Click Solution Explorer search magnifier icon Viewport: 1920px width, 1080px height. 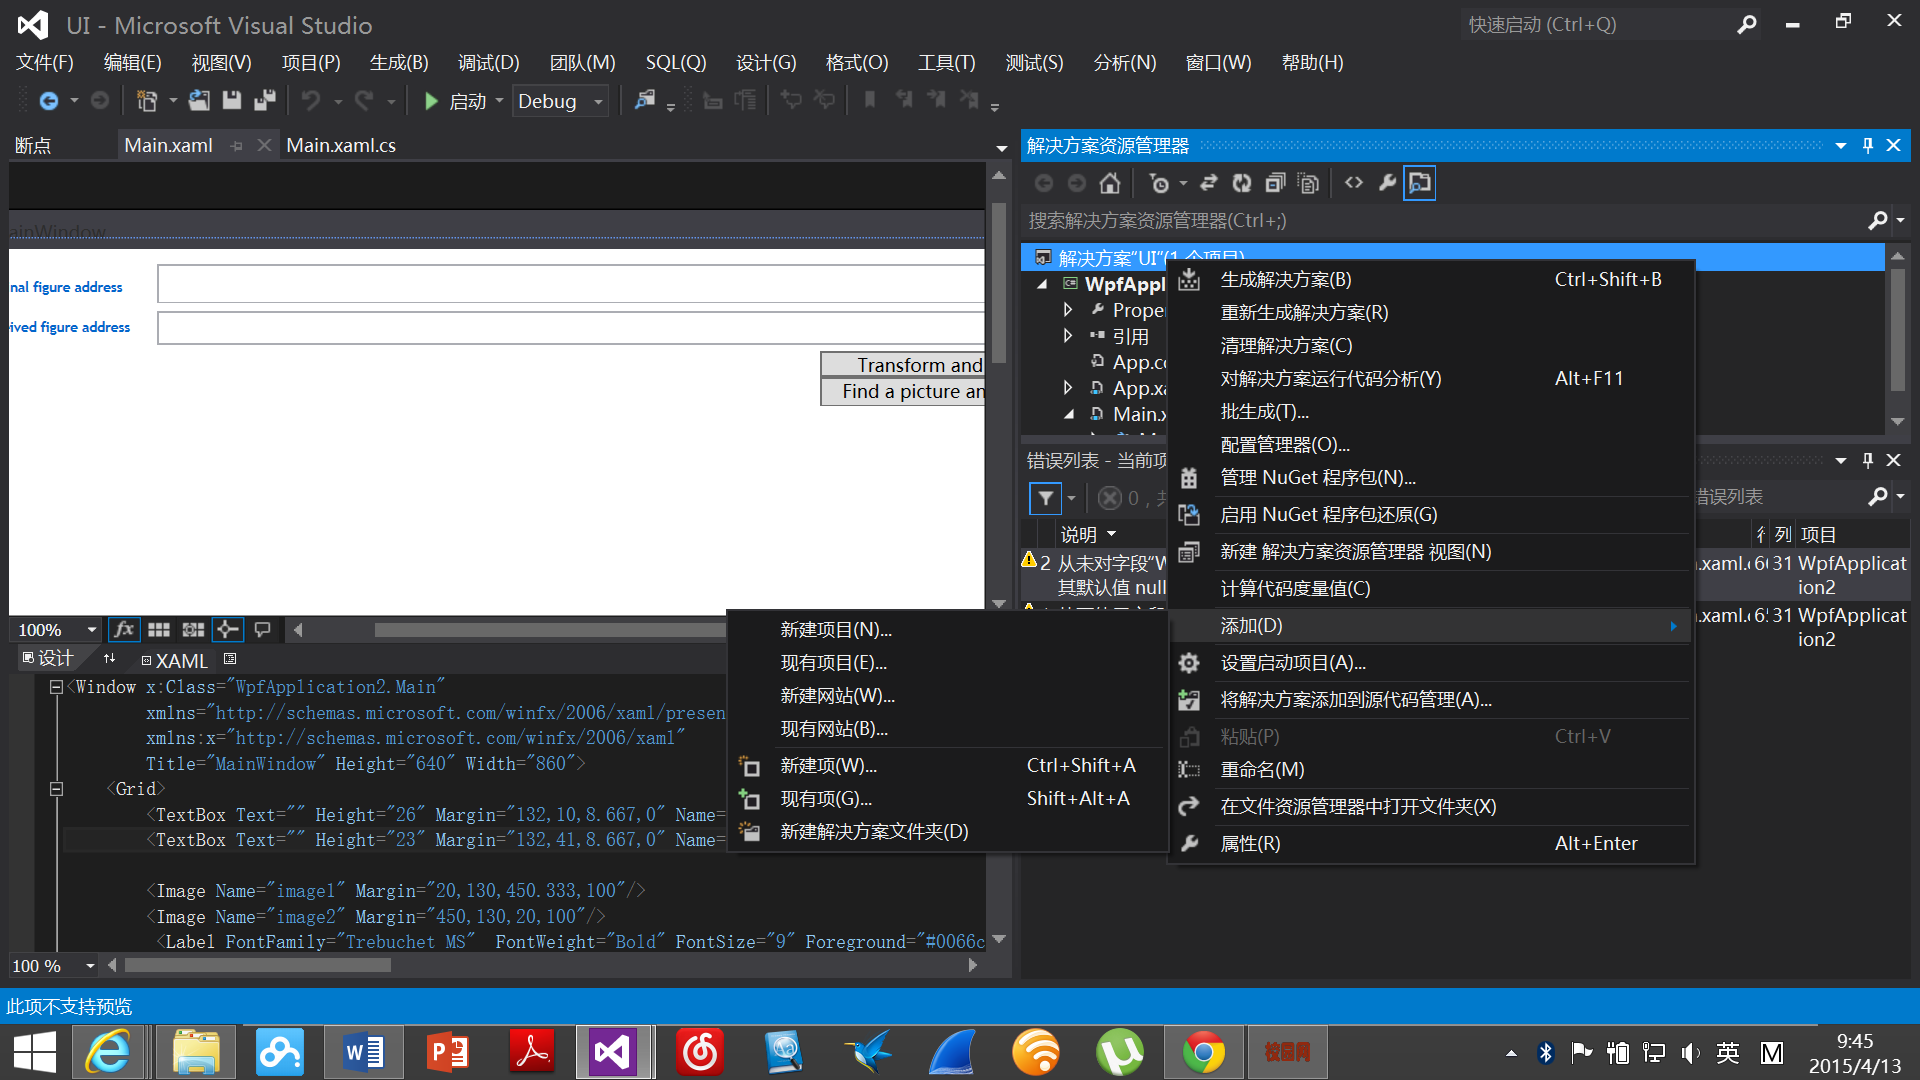coord(1878,220)
